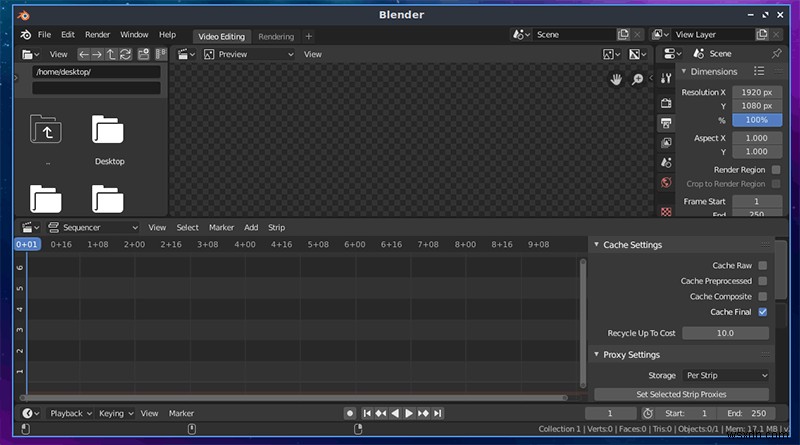The height and width of the screenshot is (445, 800).
Task: Open the Storage Per Strip dropdown
Action: (x=725, y=376)
